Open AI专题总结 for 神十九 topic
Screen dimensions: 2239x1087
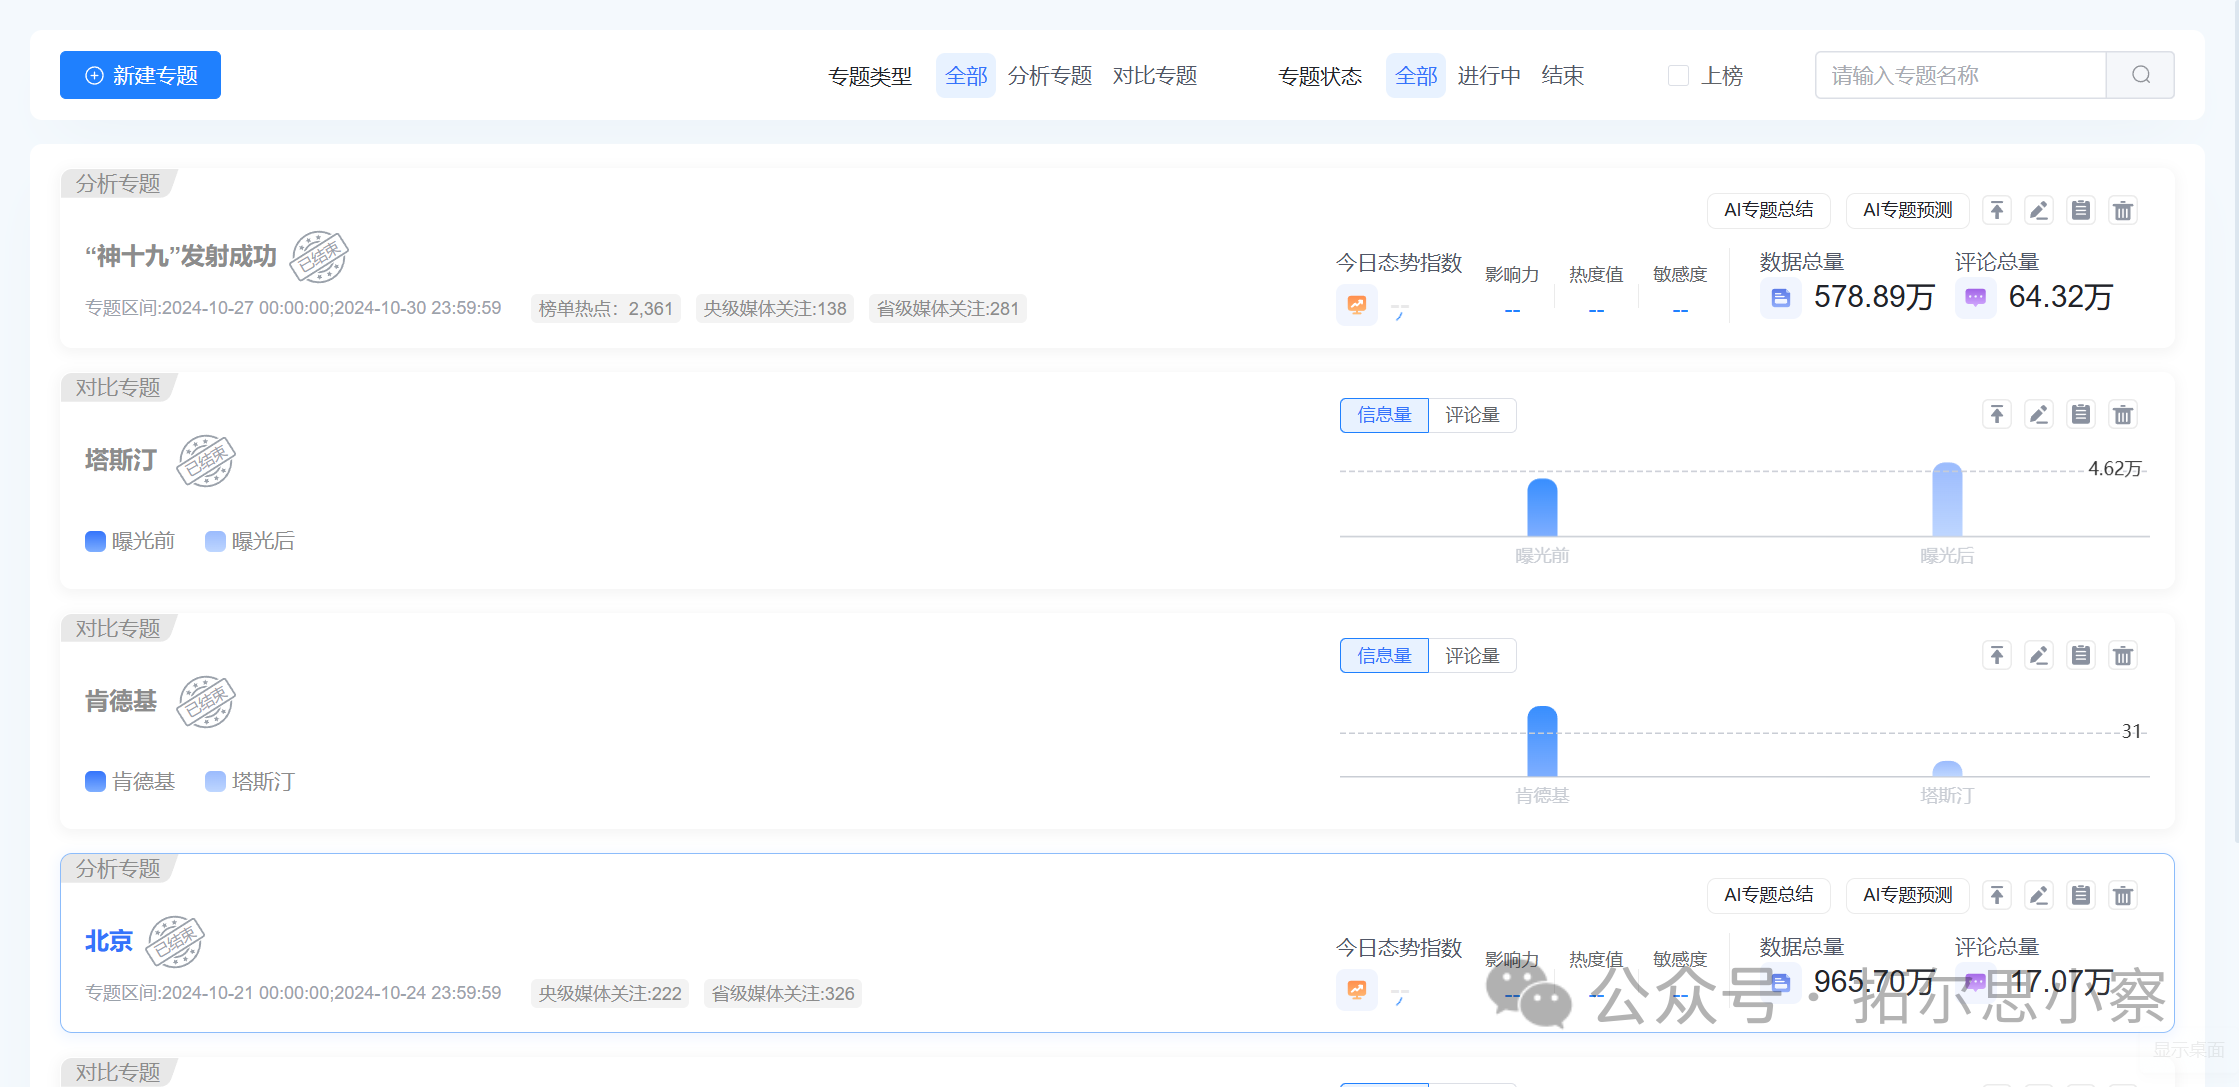click(x=1768, y=210)
